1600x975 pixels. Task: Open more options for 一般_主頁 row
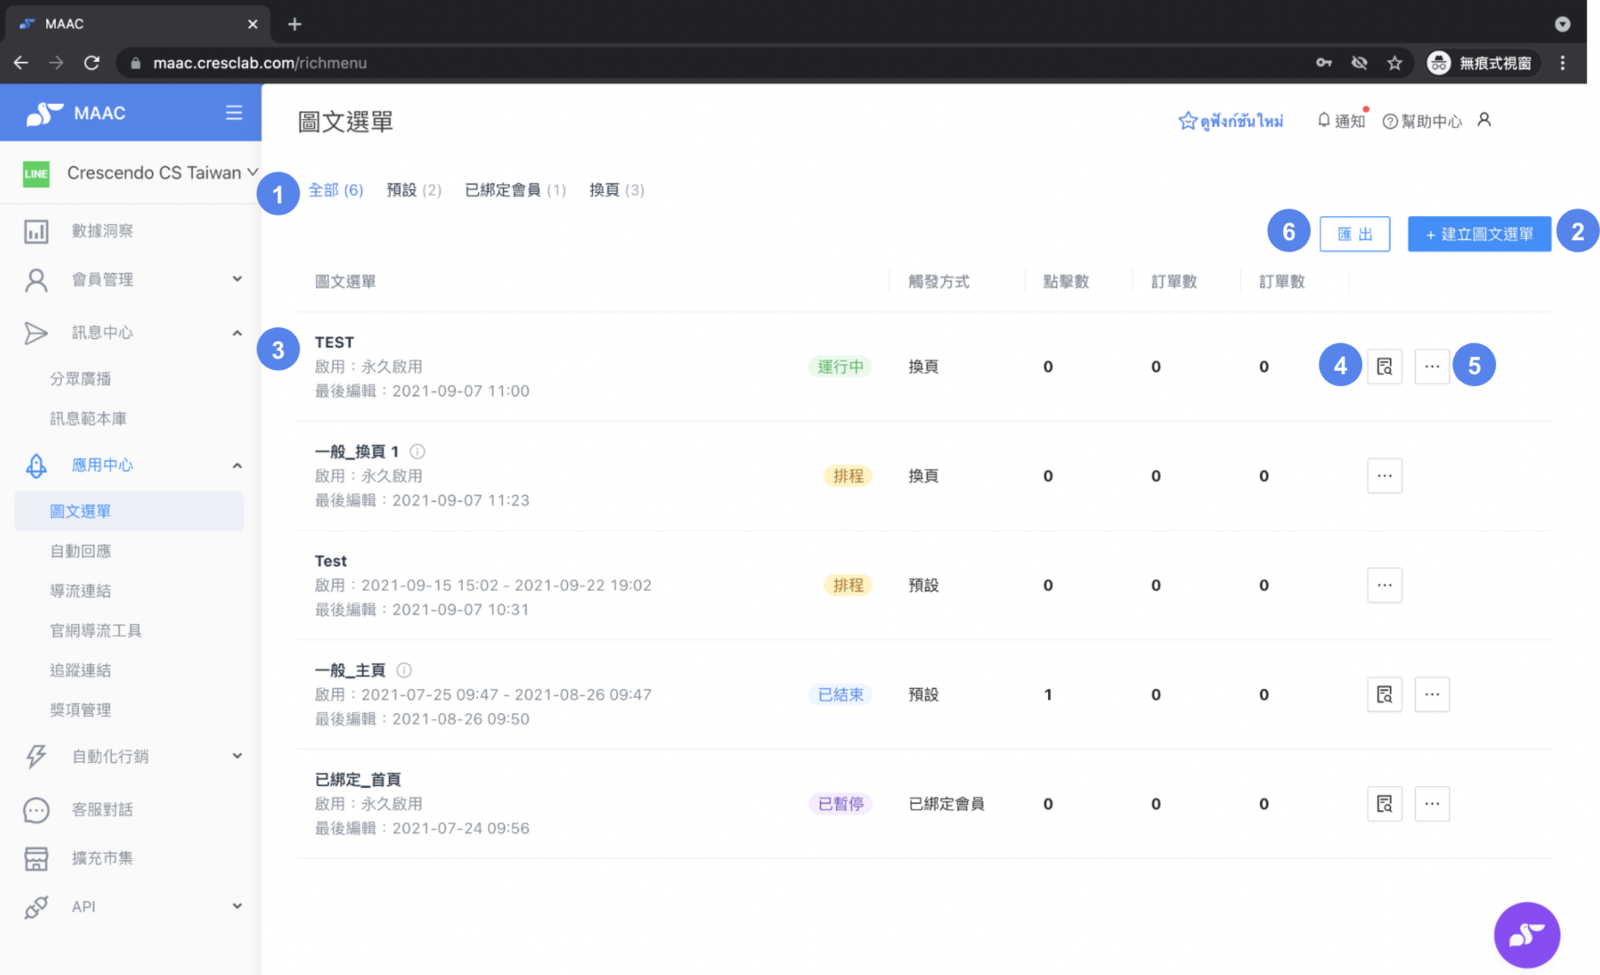click(1432, 694)
